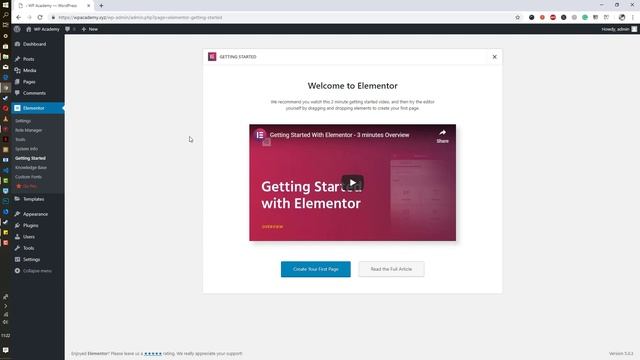Click the browser back arrow

pos(18,18)
